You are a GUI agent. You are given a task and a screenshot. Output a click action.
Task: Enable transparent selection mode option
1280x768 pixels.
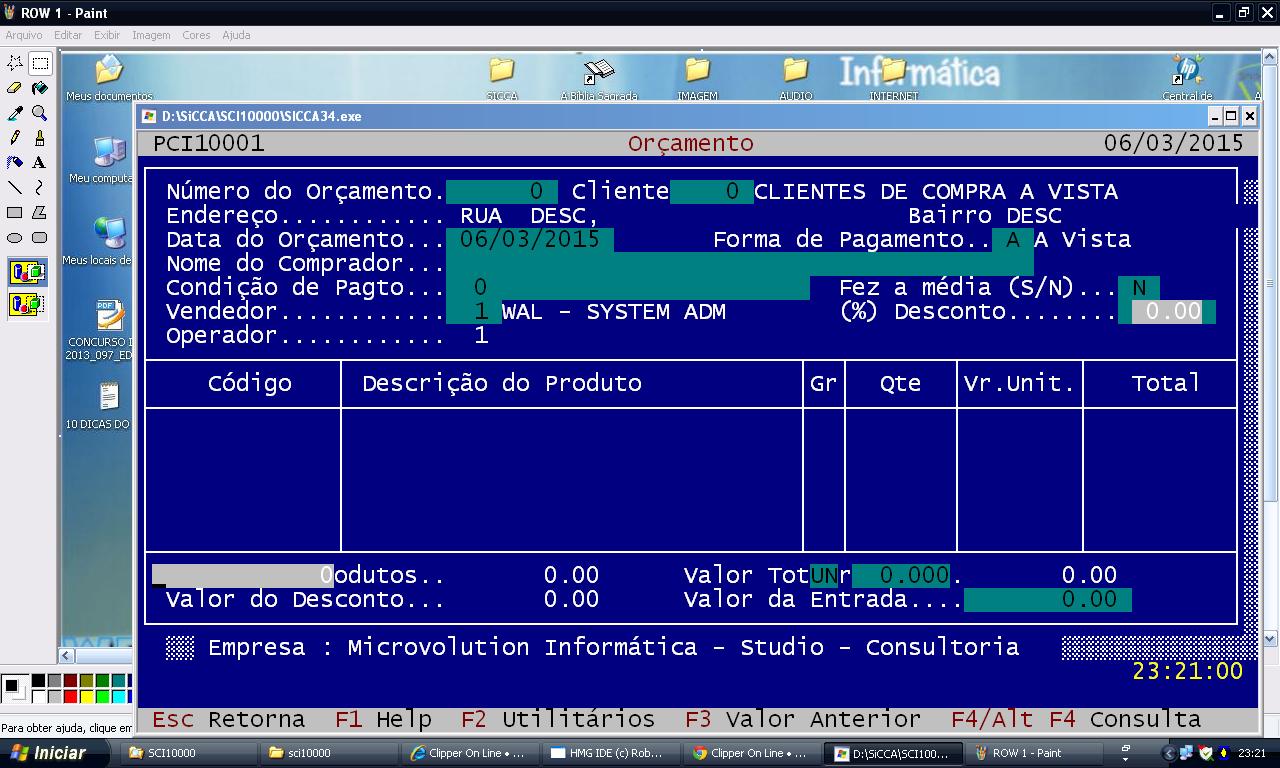[x=27, y=304]
